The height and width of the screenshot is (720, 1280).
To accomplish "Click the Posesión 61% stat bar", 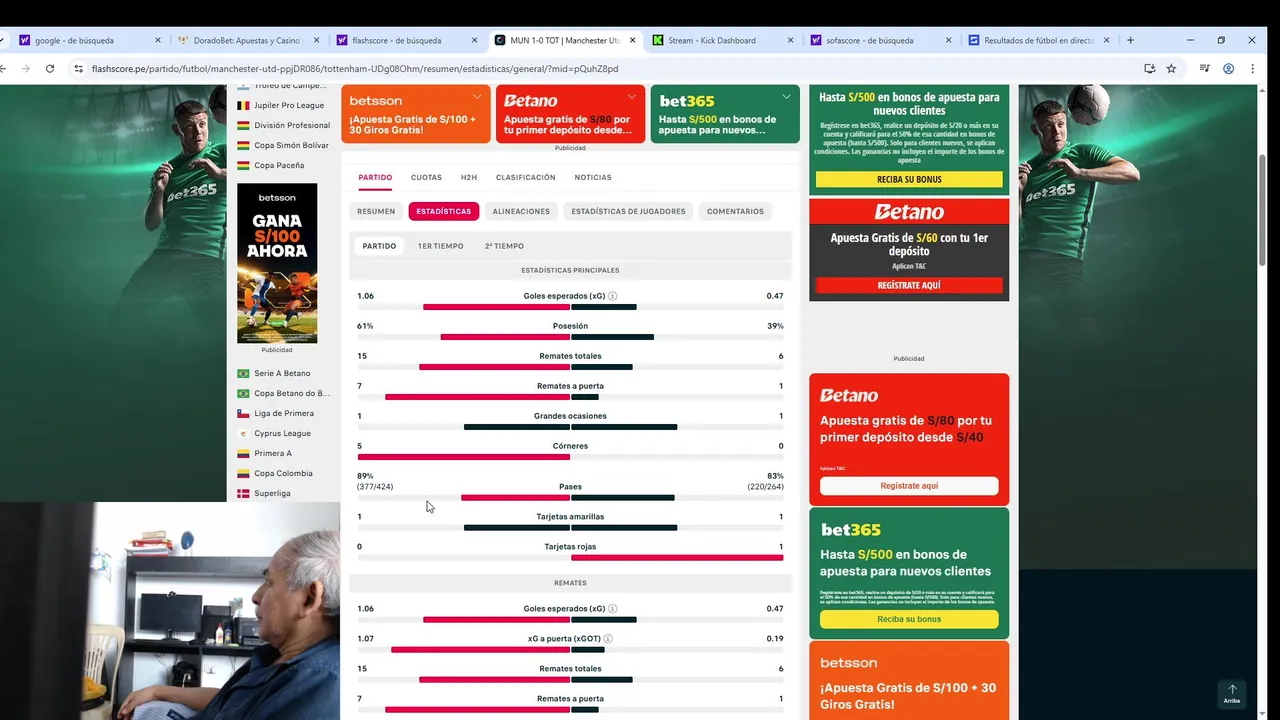I will (x=570, y=337).
